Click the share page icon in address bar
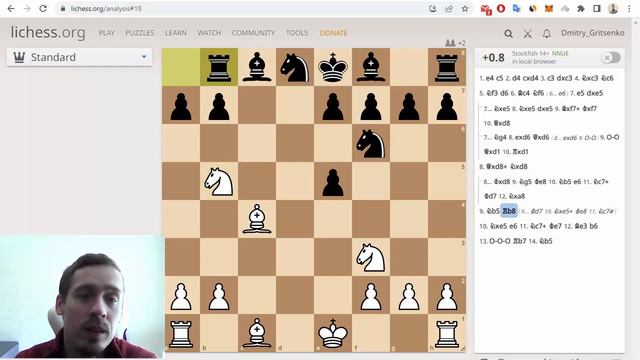This screenshot has height=360, width=640. coord(449,9)
